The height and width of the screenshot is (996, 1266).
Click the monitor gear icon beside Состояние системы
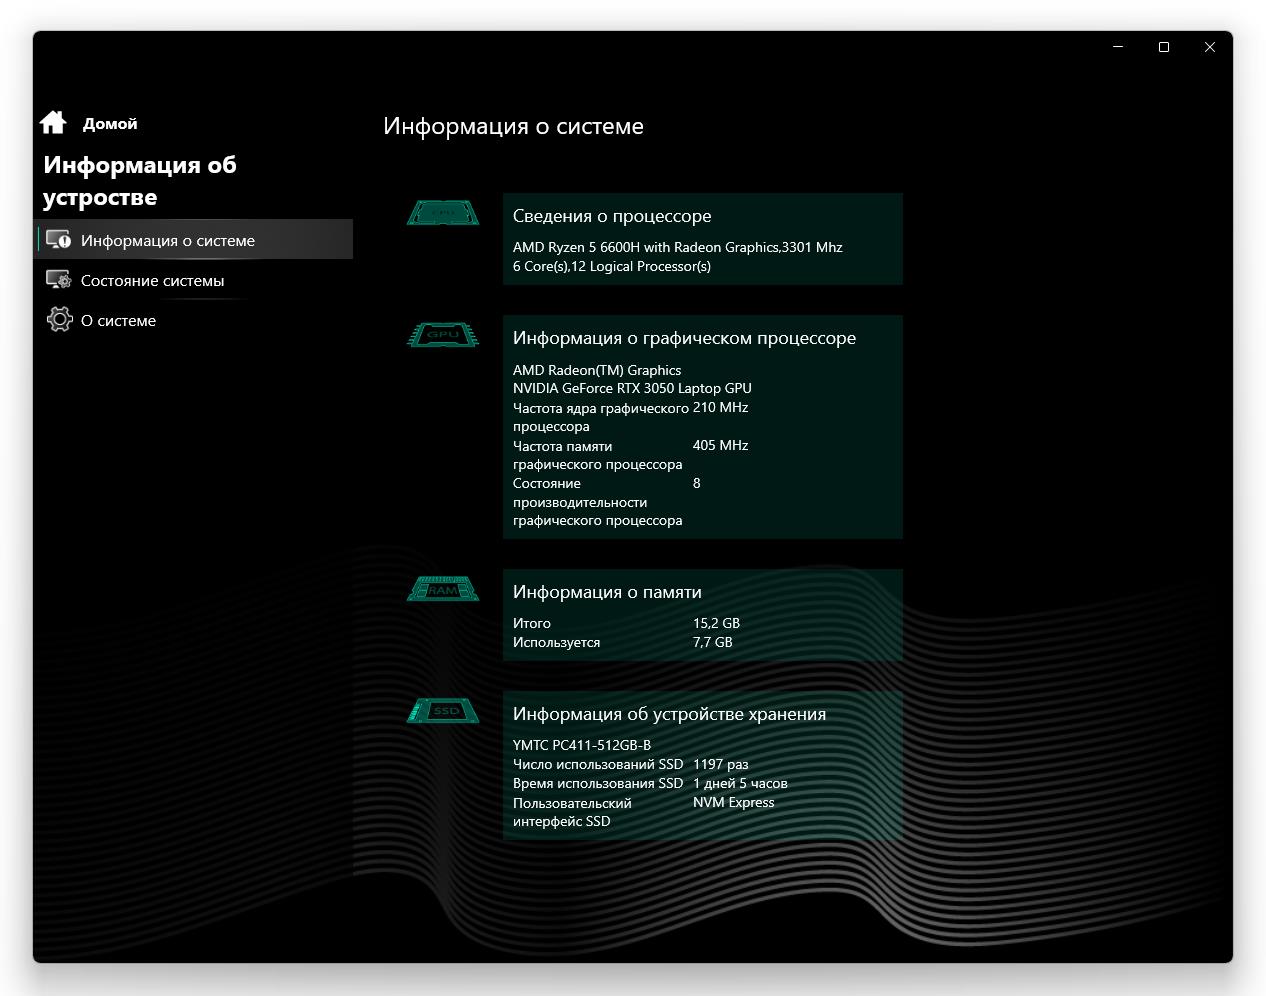pyautogui.click(x=59, y=280)
